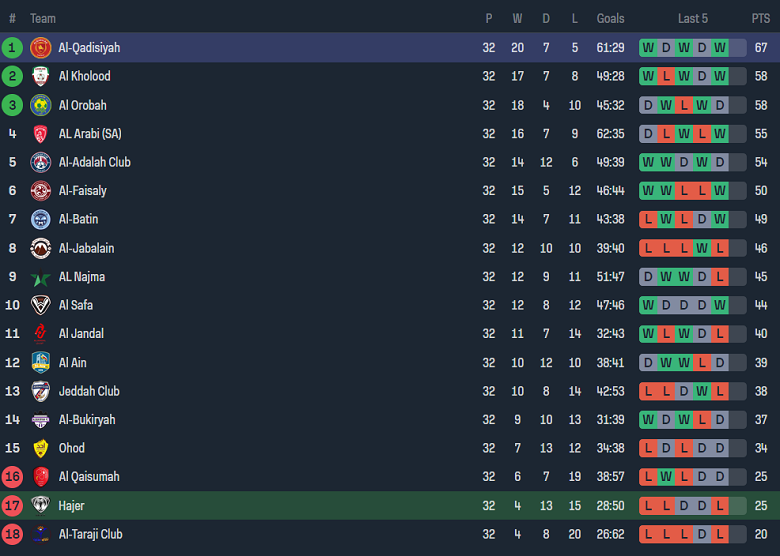Image resolution: width=780 pixels, height=556 pixels.
Task: Sort standings by Goals column header
Action: pos(610,18)
